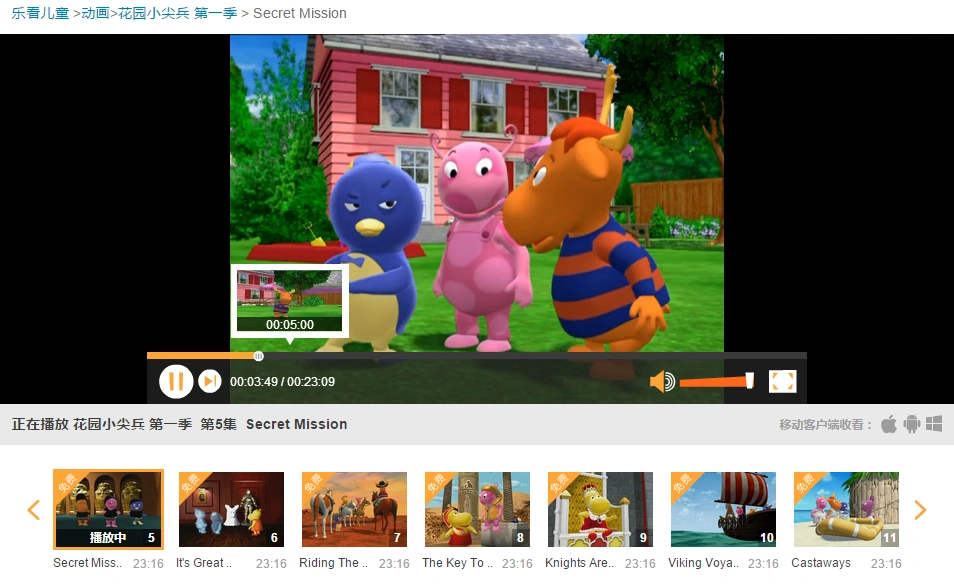954x588 pixels.
Task: Play episode 6 It's Great thumbnail
Action: (231, 509)
